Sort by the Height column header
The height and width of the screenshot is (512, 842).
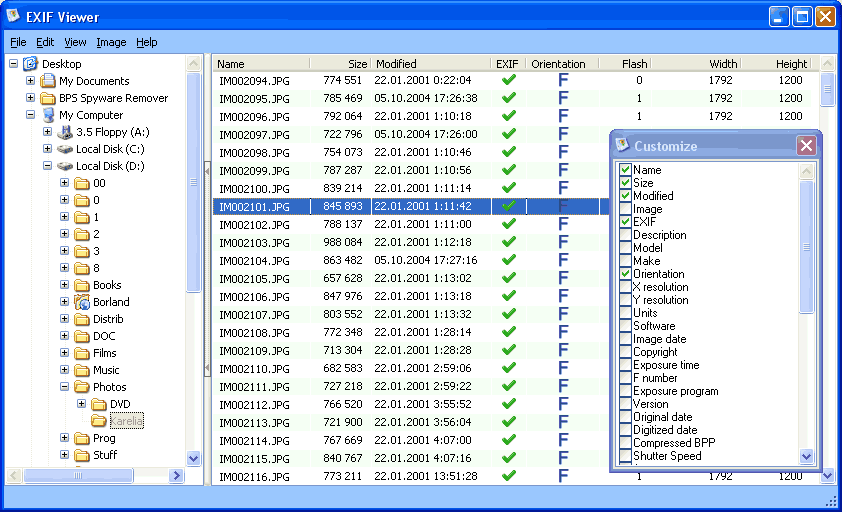pos(776,64)
